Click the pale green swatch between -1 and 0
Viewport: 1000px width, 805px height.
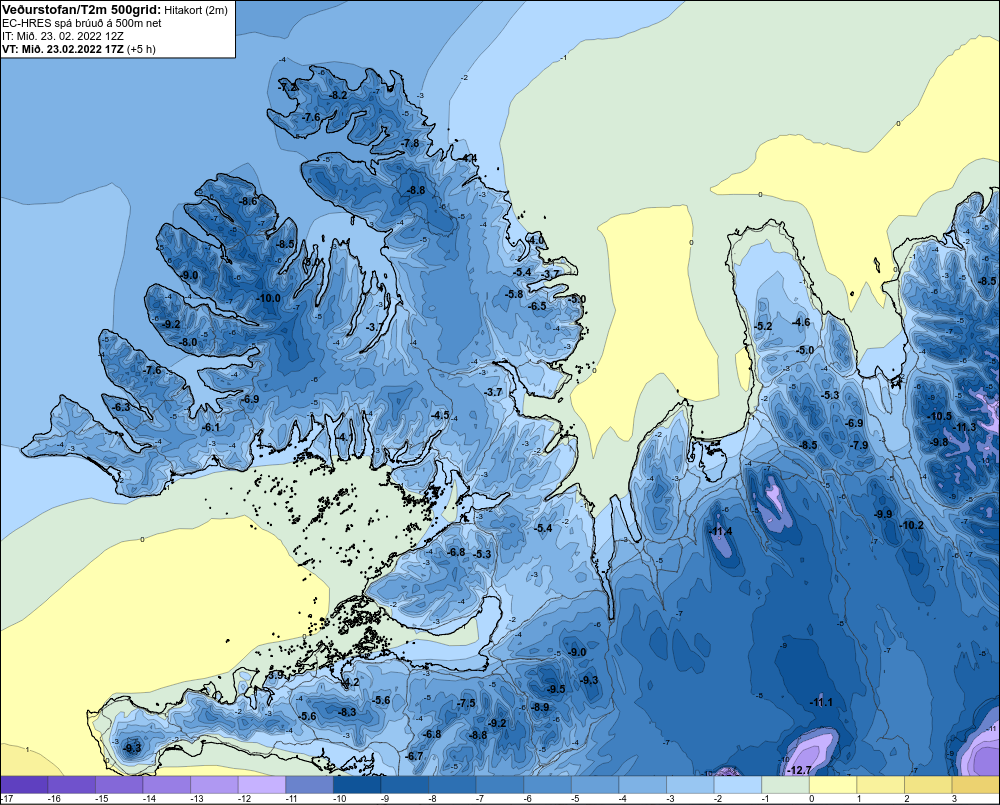(786, 785)
